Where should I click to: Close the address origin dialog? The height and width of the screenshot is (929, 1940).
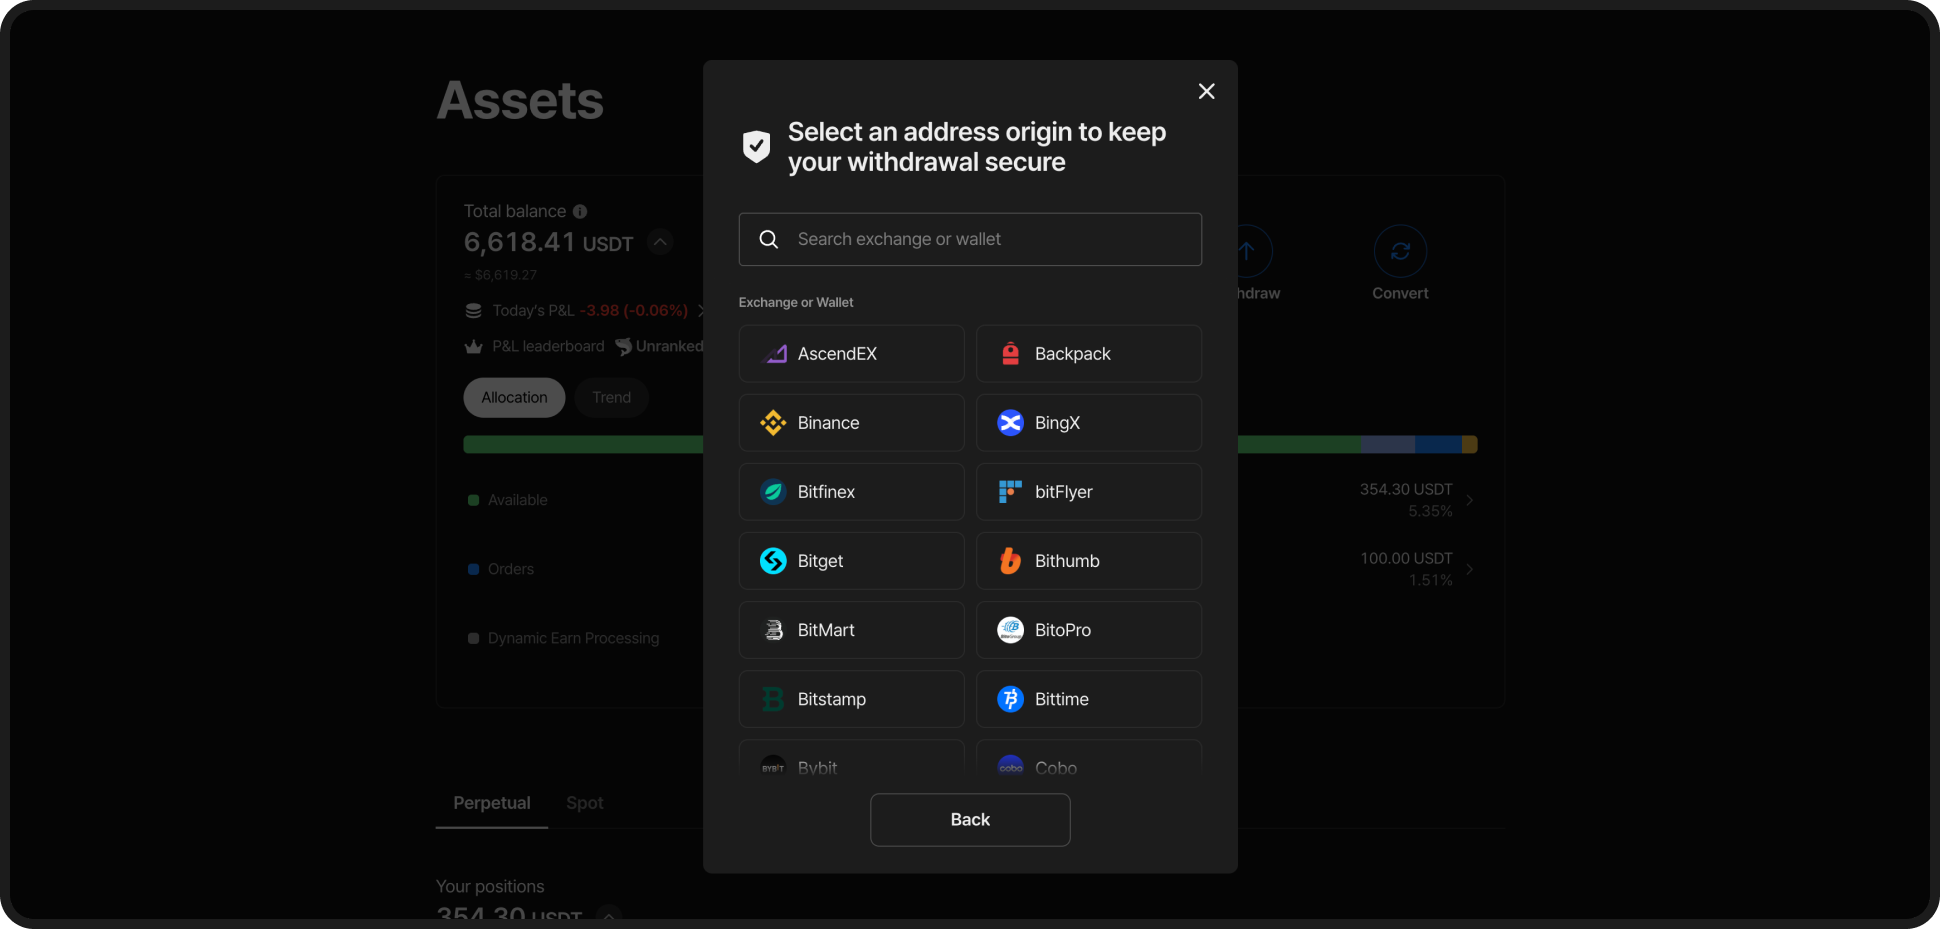pos(1207,91)
